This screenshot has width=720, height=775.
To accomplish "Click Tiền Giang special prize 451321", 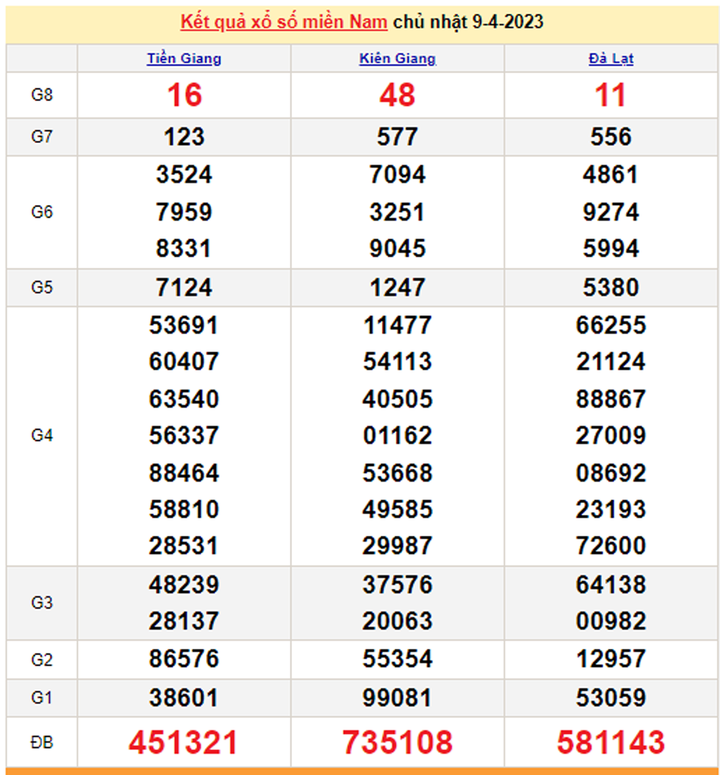I will pyautogui.click(x=184, y=742).
